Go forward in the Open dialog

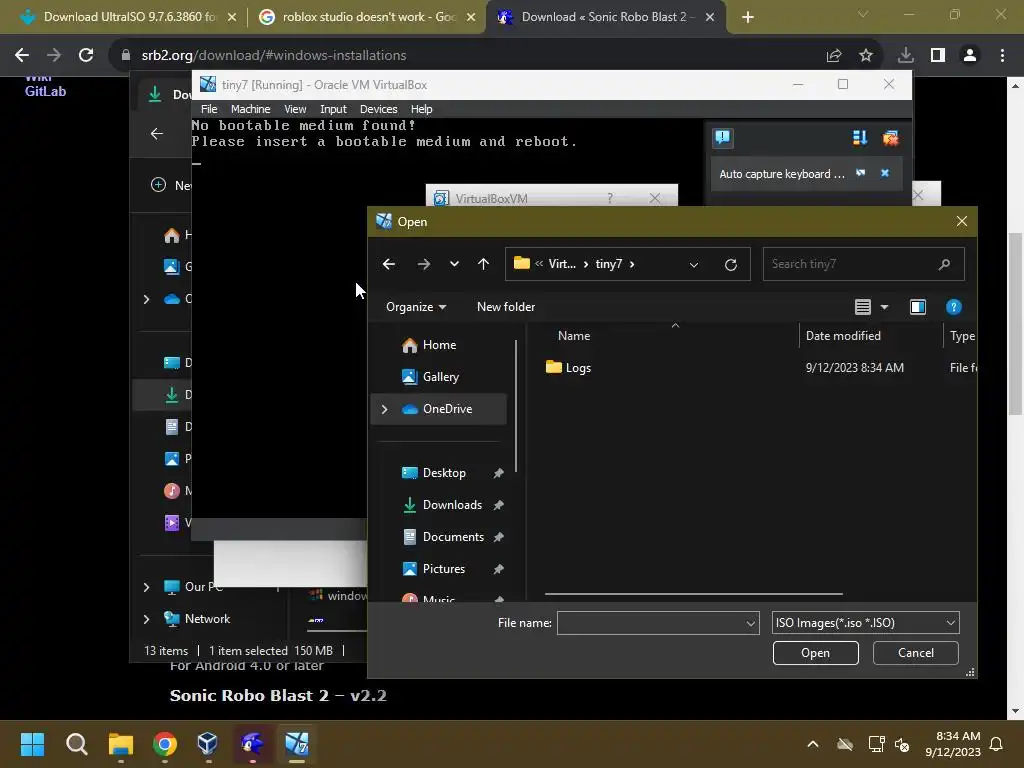(x=423, y=264)
